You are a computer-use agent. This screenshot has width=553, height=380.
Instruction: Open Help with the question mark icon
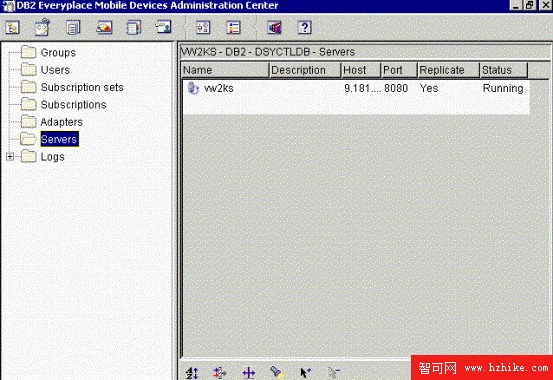pyautogui.click(x=305, y=28)
